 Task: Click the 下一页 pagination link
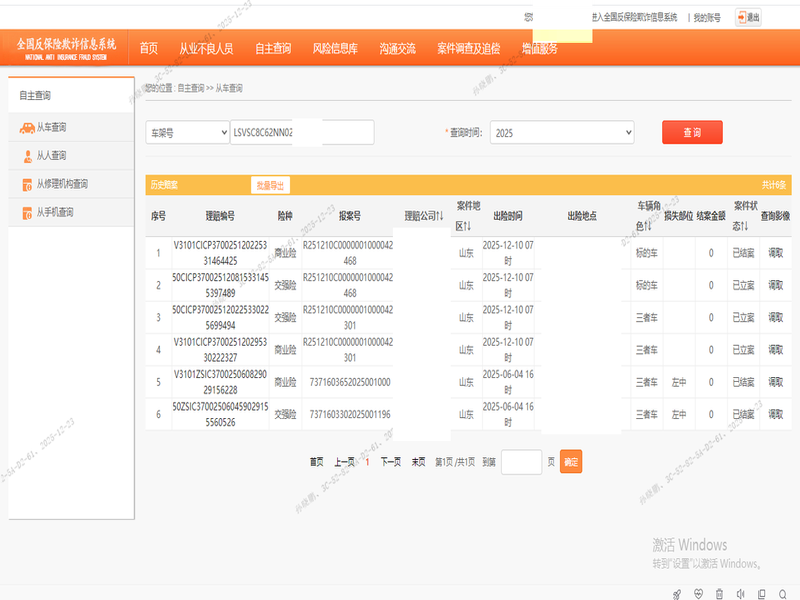coord(390,462)
